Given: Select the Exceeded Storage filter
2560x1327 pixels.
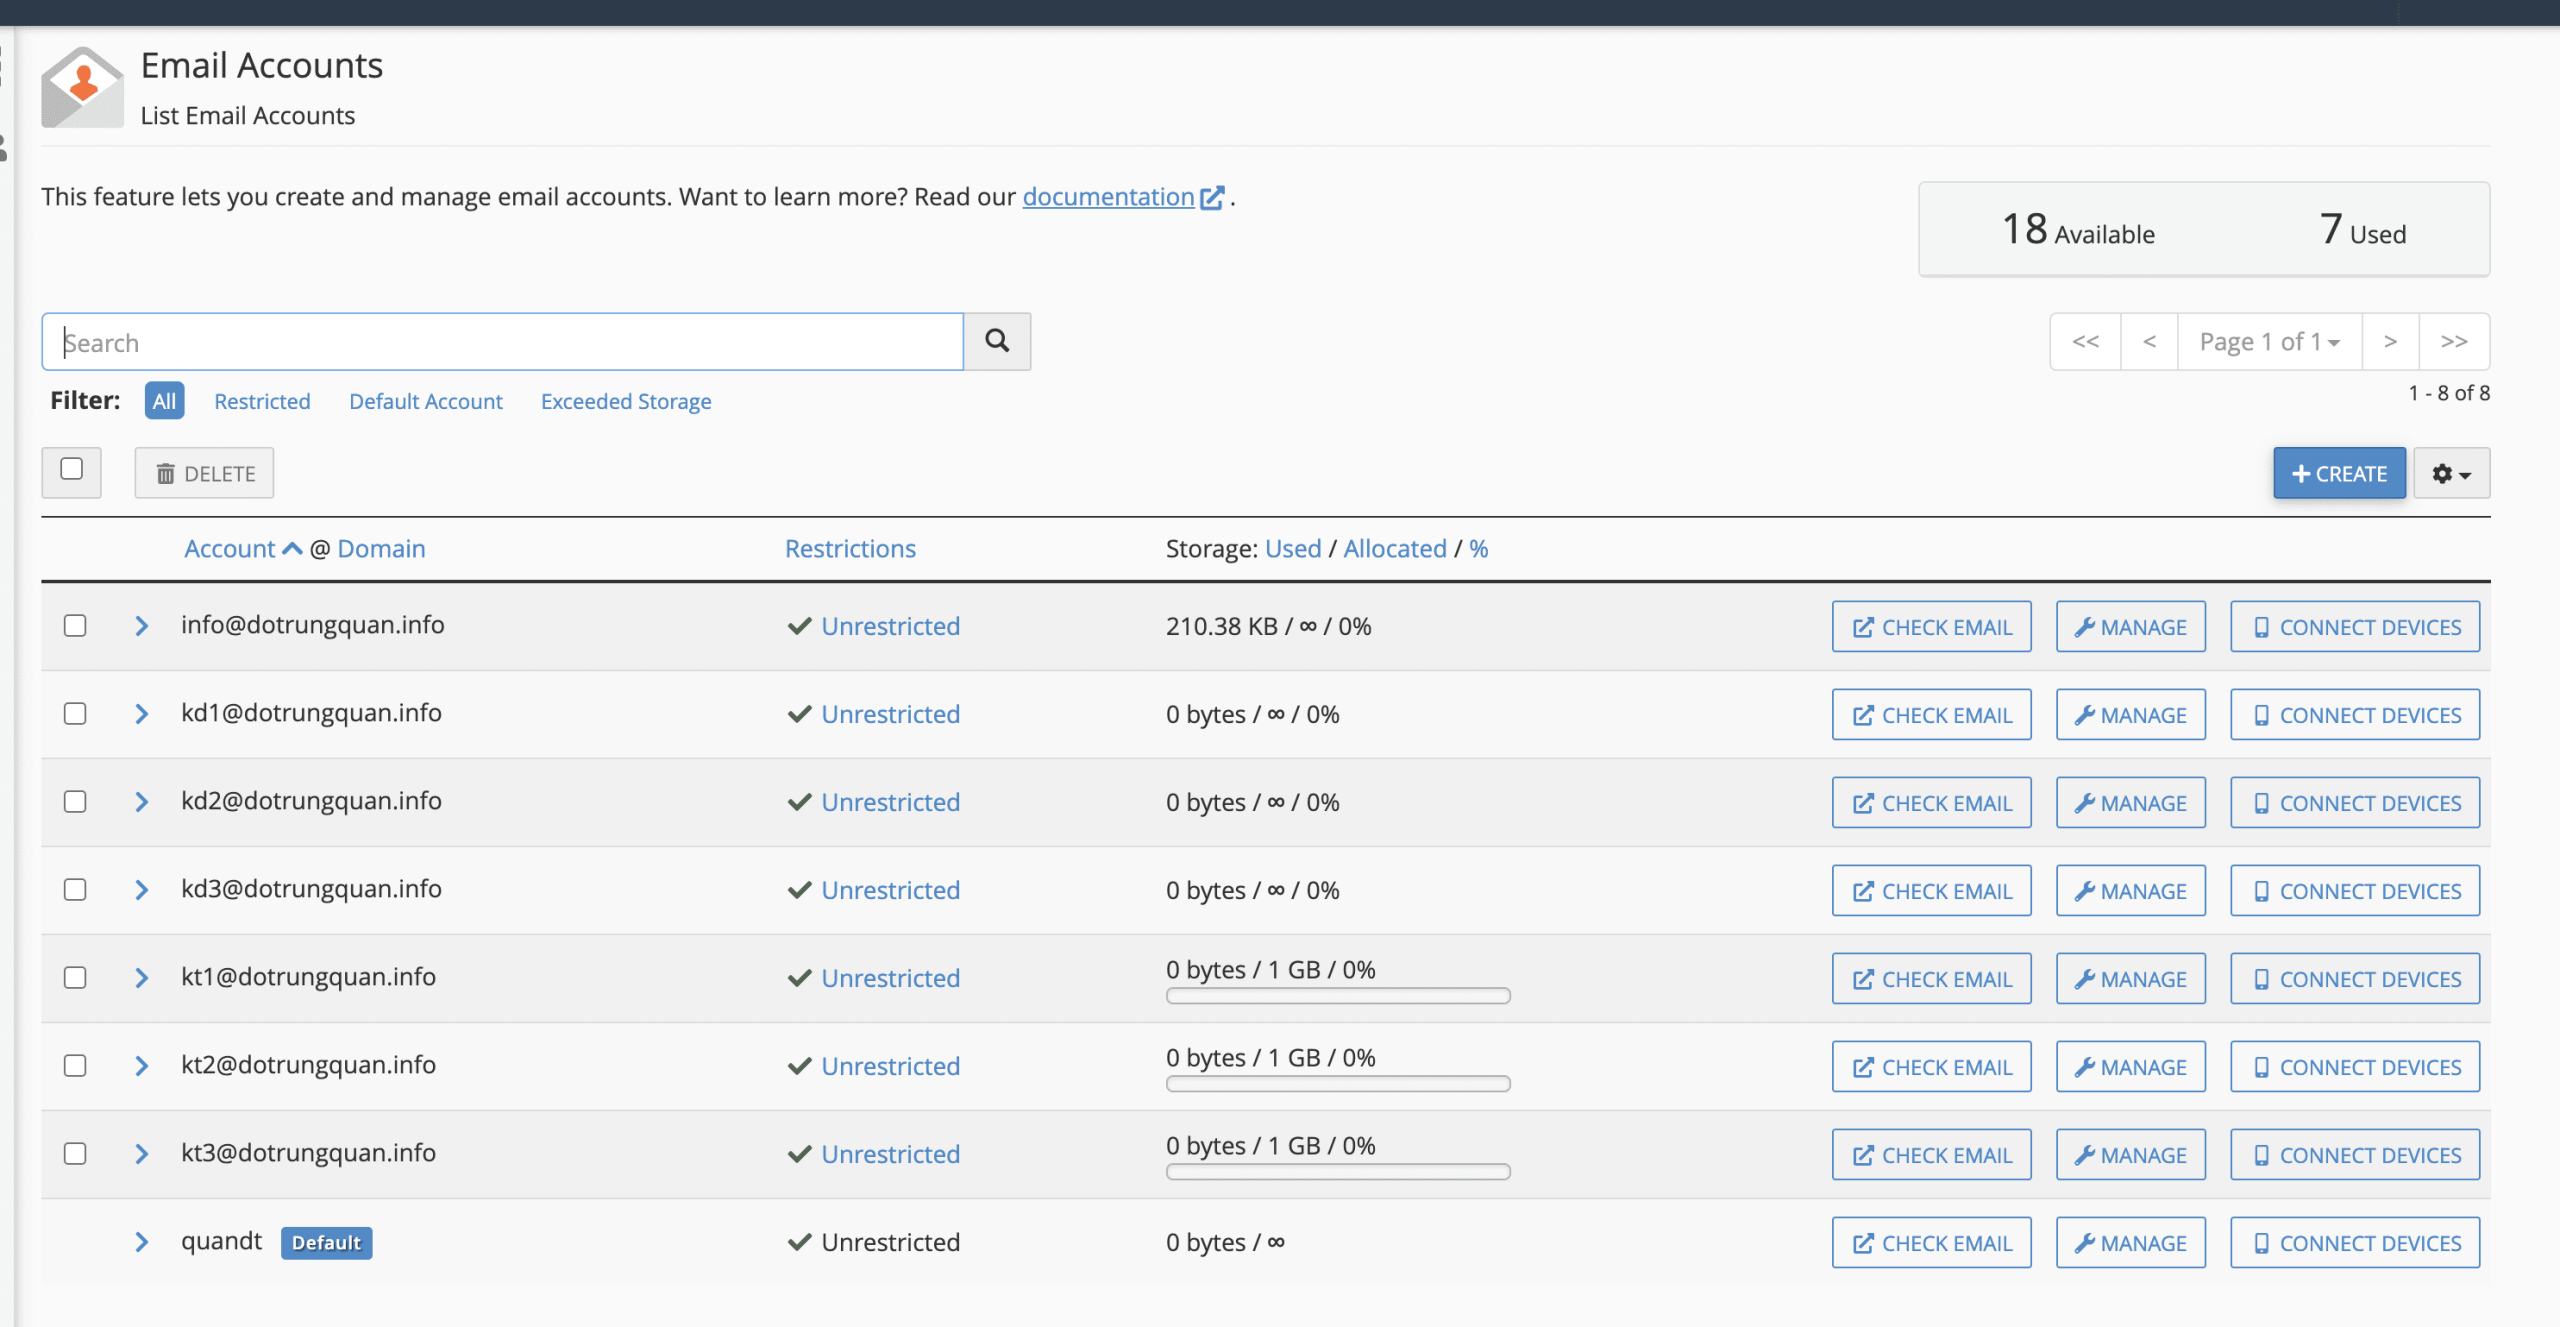Looking at the screenshot, I should coord(625,401).
